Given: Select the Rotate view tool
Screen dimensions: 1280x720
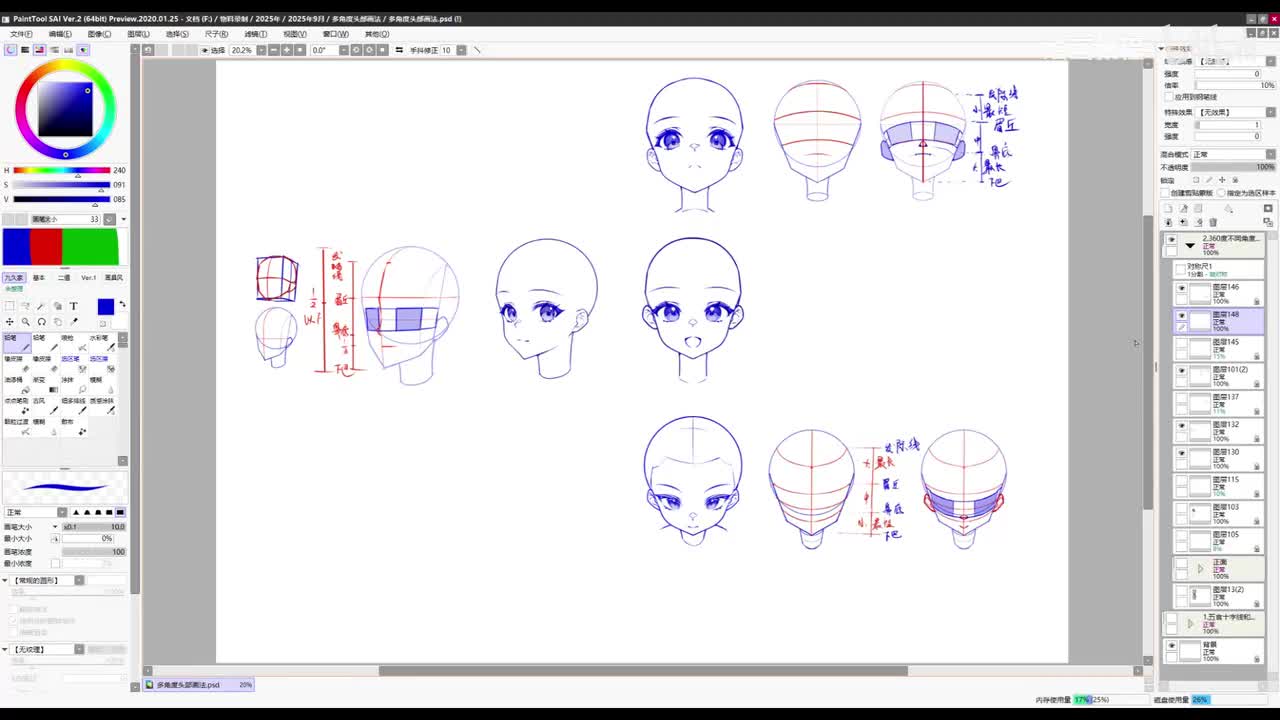Looking at the screenshot, I should coord(42,322).
